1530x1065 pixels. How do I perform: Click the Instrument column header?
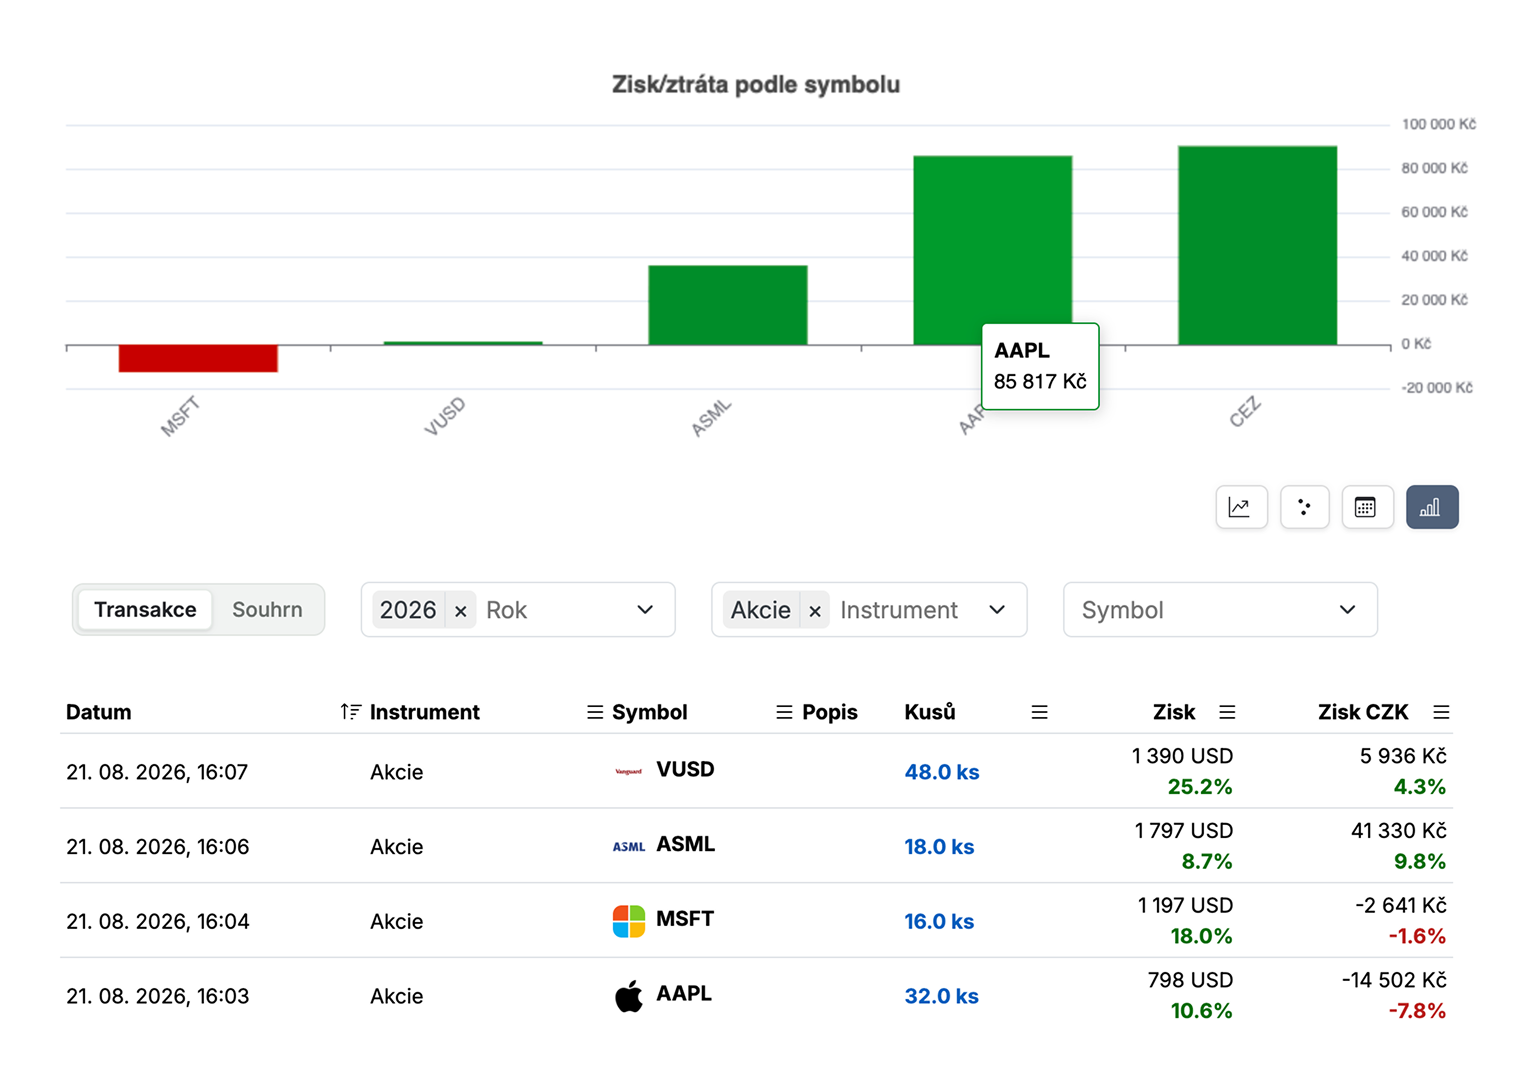(x=425, y=712)
